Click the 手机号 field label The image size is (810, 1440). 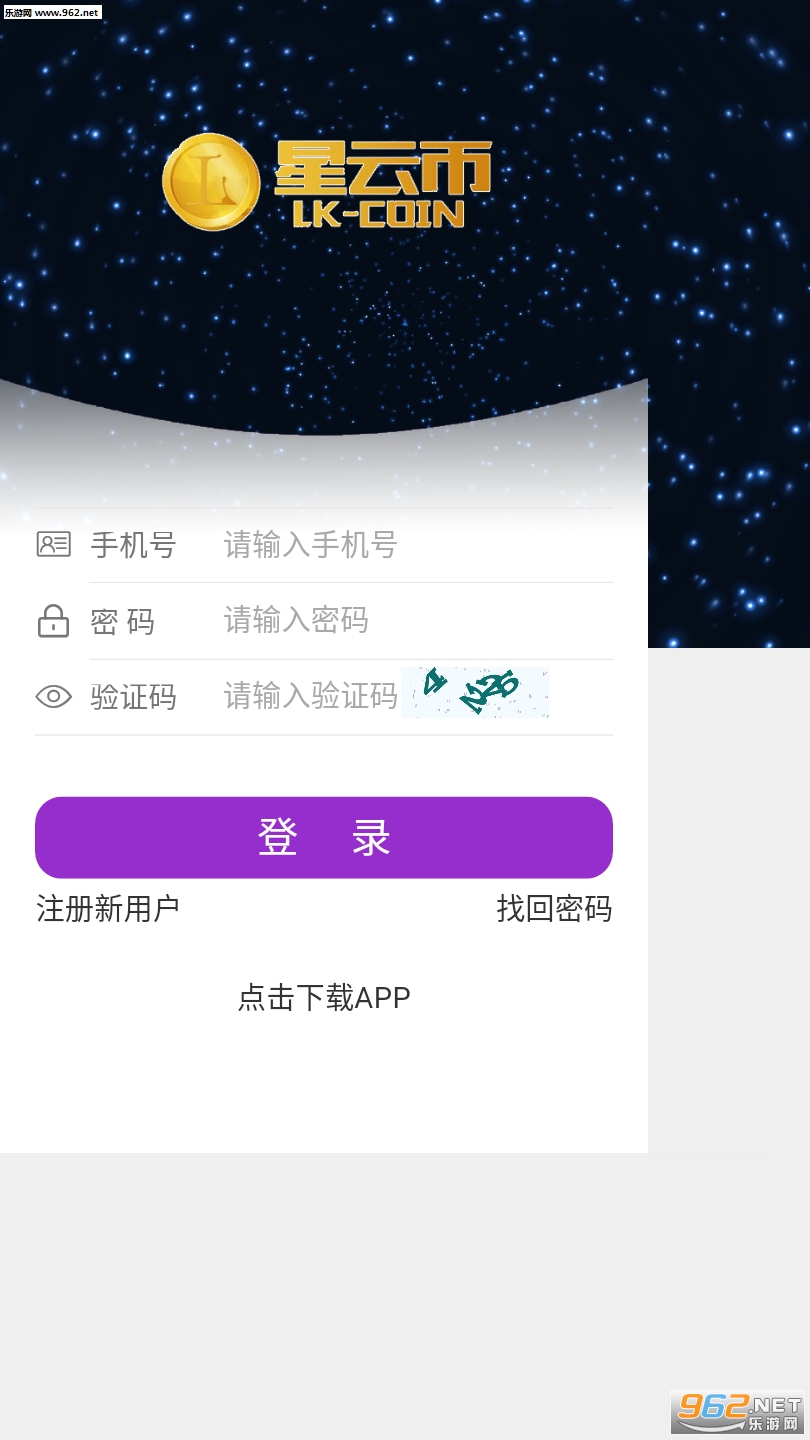click(133, 545)
